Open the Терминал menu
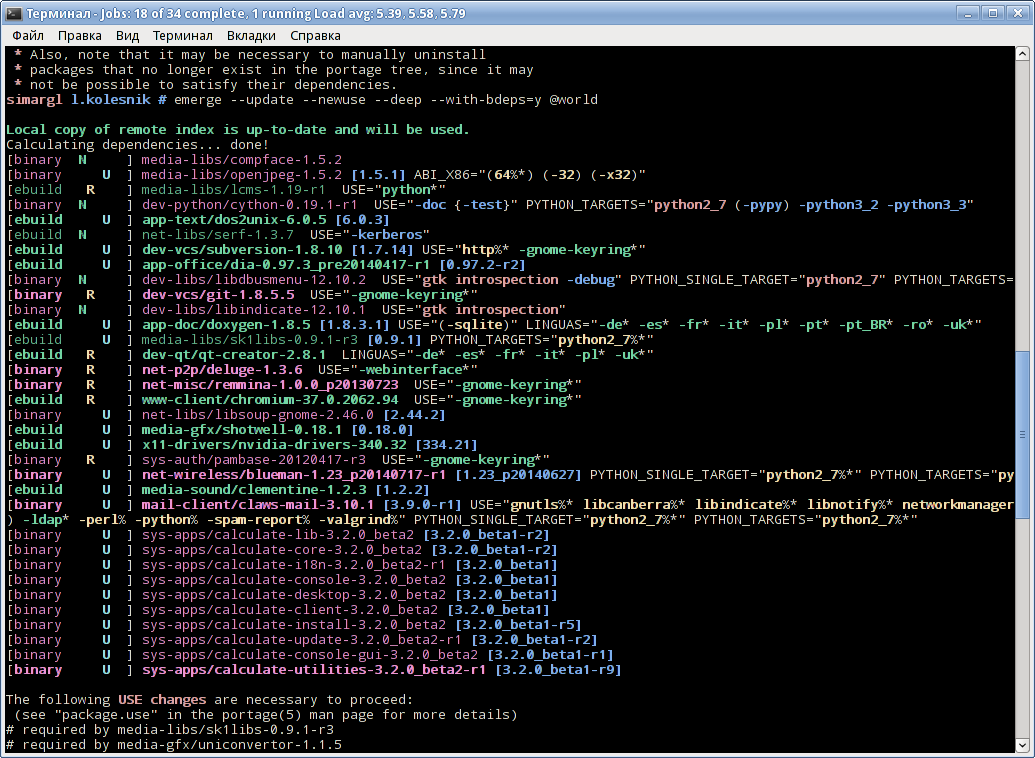This screenshot has height=758, width=1035. [x=183, y=36]
